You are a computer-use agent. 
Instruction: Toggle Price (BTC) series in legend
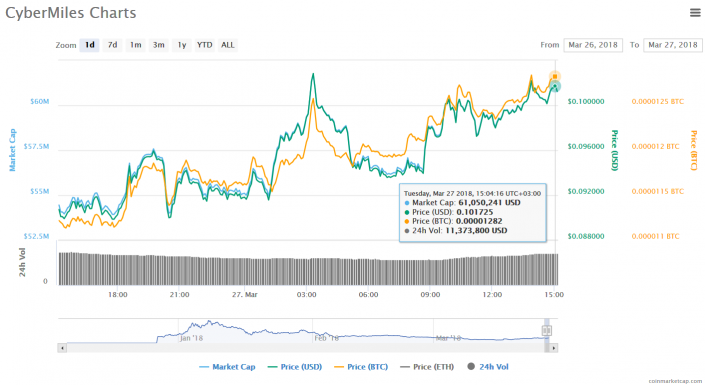[361, 367]
